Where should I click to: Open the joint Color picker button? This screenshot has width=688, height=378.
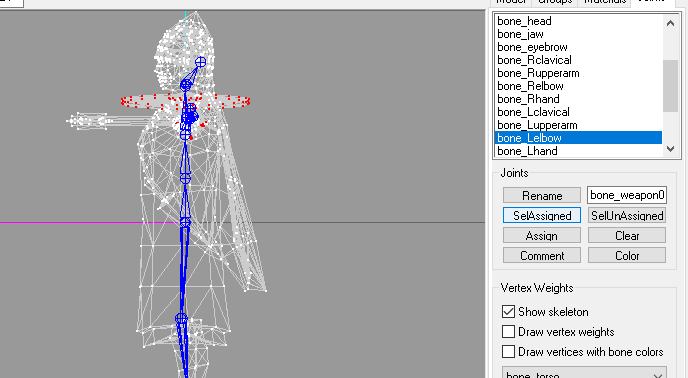point(627,256)
